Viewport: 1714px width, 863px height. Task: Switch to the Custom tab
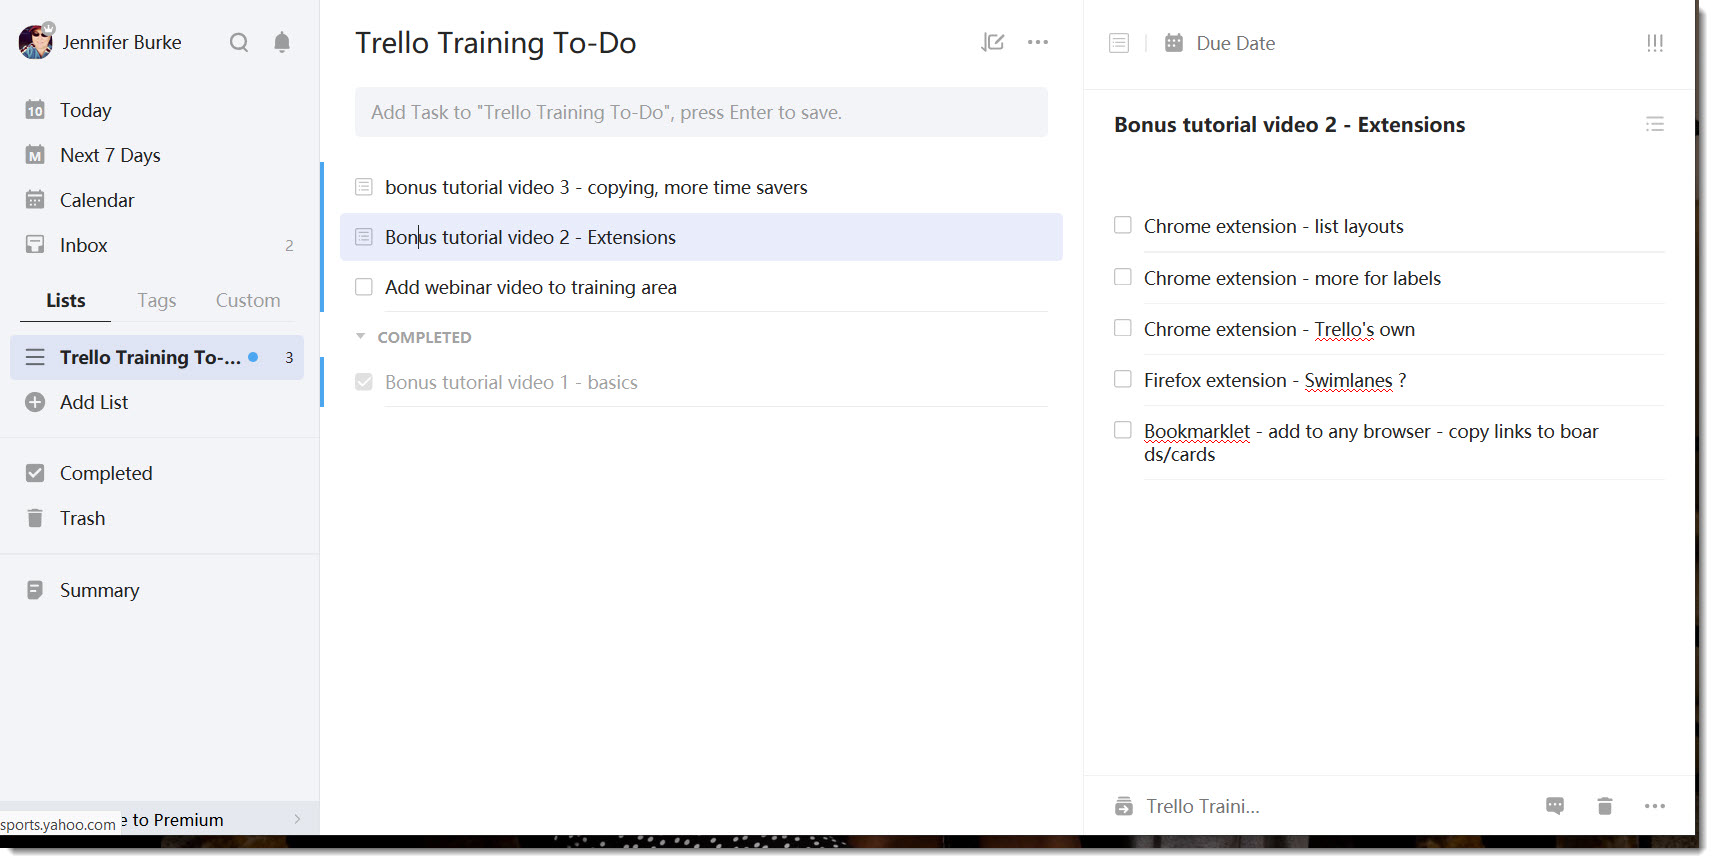click(248, 300)
